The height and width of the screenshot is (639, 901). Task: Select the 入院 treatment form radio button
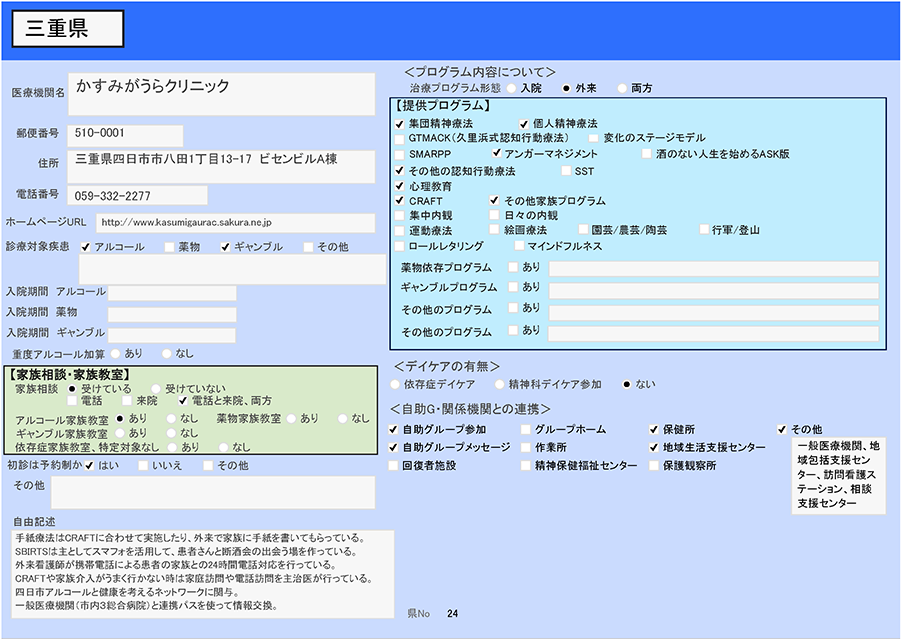click(x=512, y=89)
